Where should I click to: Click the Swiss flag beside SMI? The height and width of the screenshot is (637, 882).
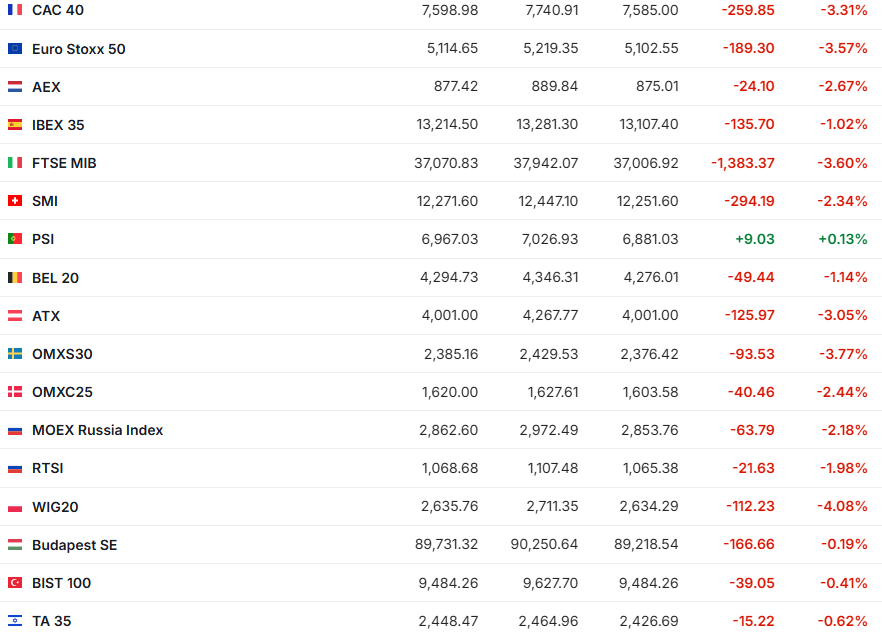(15, 201)
